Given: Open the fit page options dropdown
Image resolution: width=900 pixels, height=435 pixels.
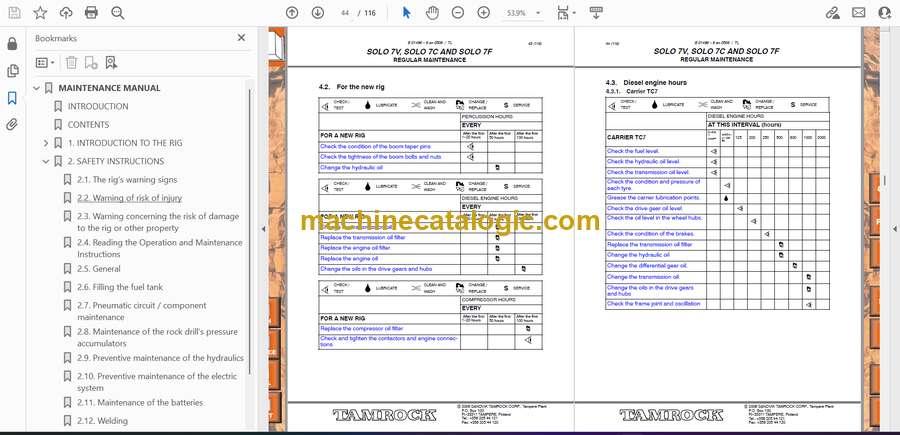Looking at the screenshot, I should pyautogui.click(x=566, y=13).
